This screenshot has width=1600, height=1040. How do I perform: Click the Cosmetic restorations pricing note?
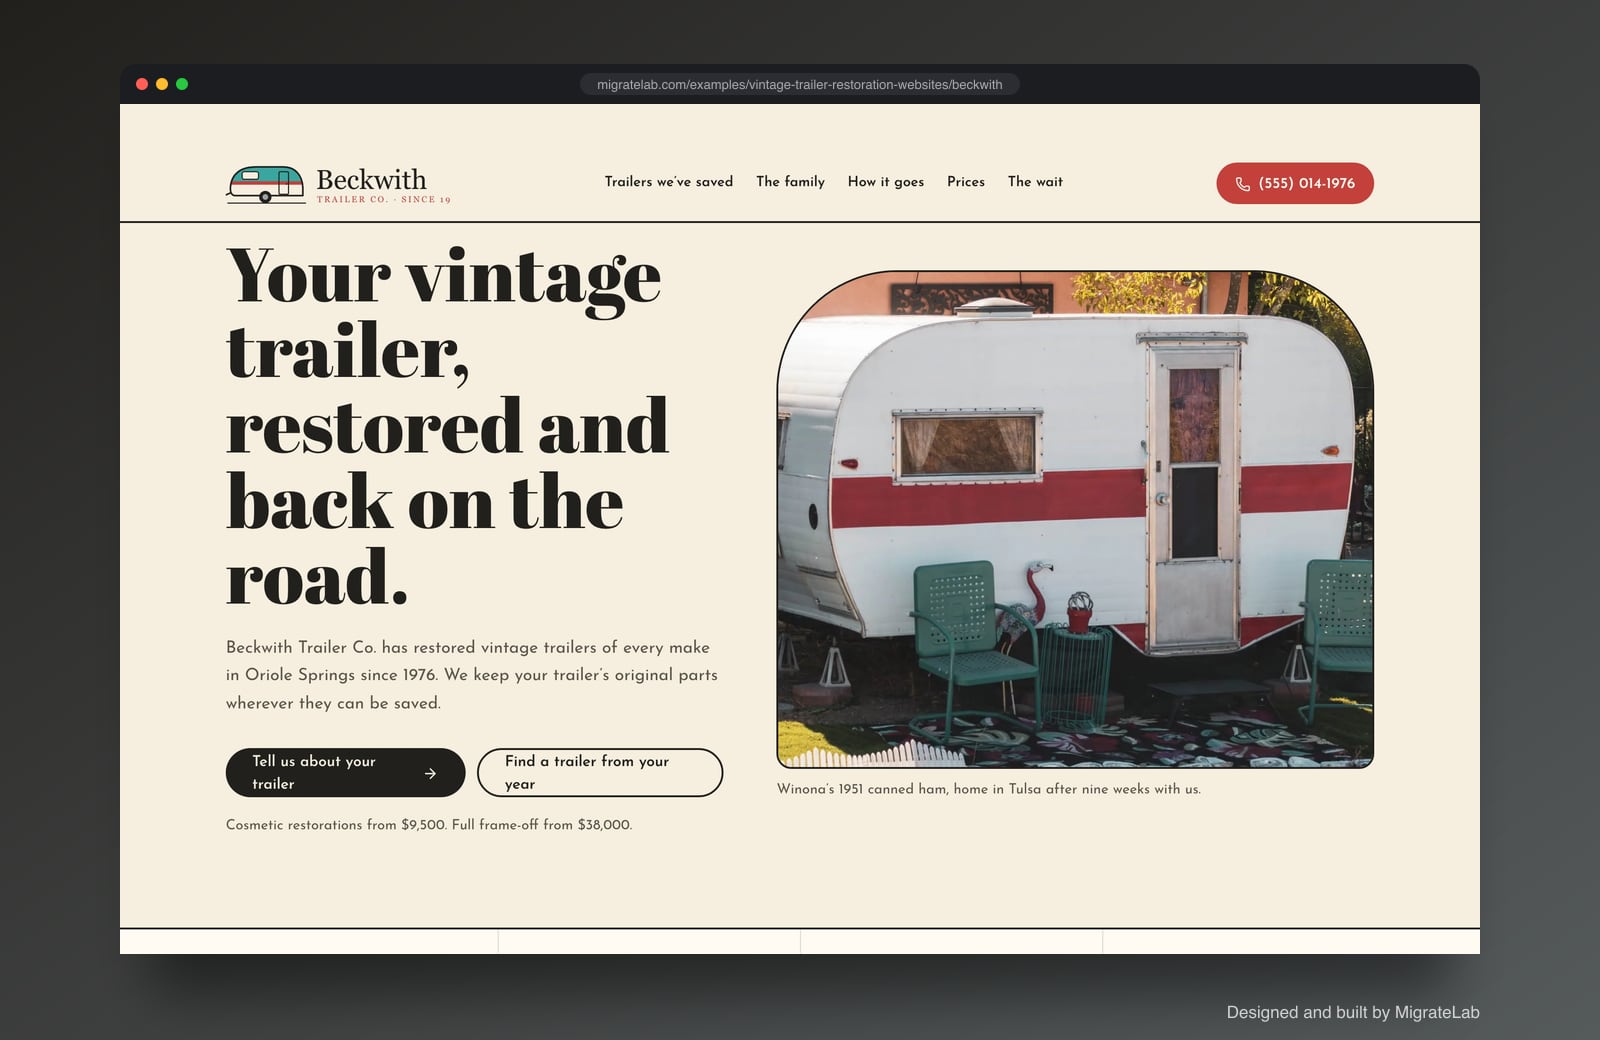(429, 825)
